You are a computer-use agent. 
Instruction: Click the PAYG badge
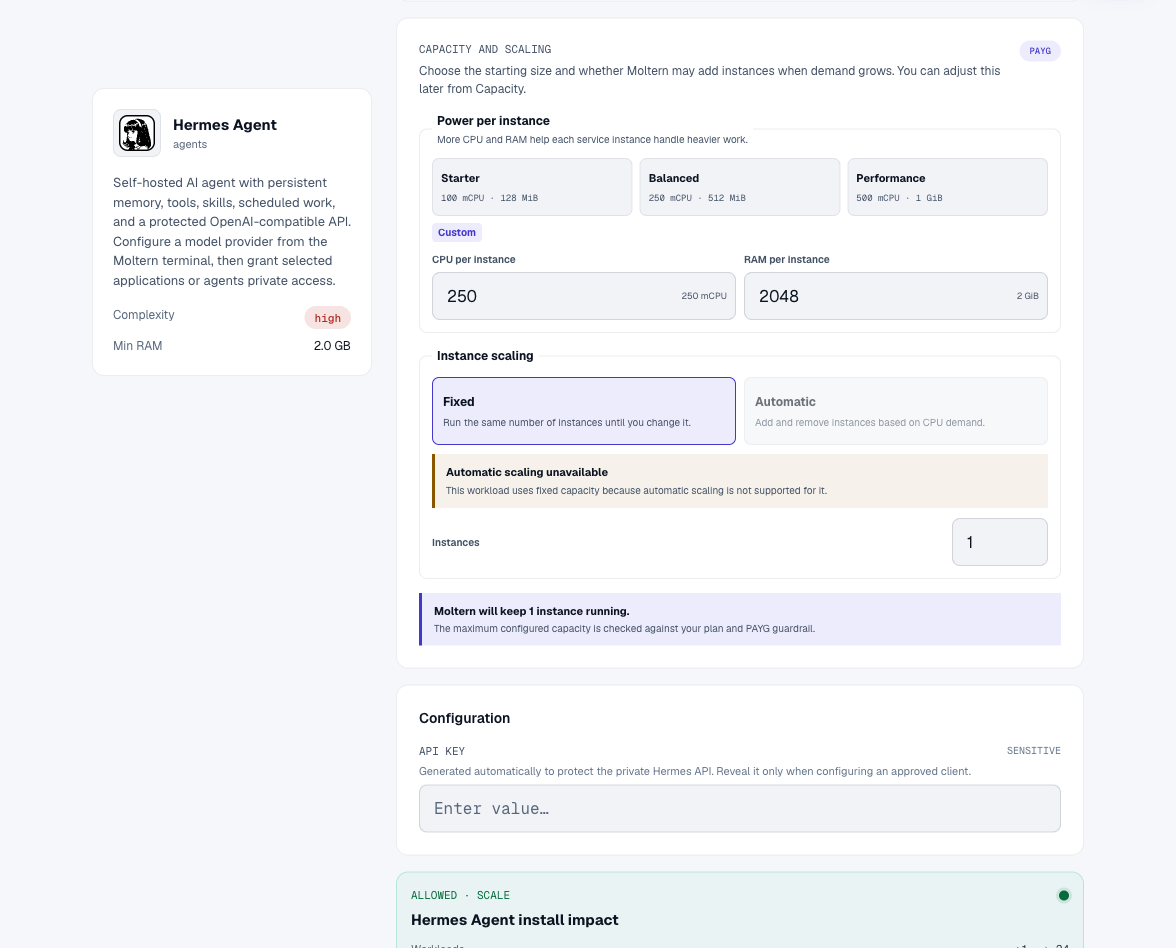(x=1040, y=51)
